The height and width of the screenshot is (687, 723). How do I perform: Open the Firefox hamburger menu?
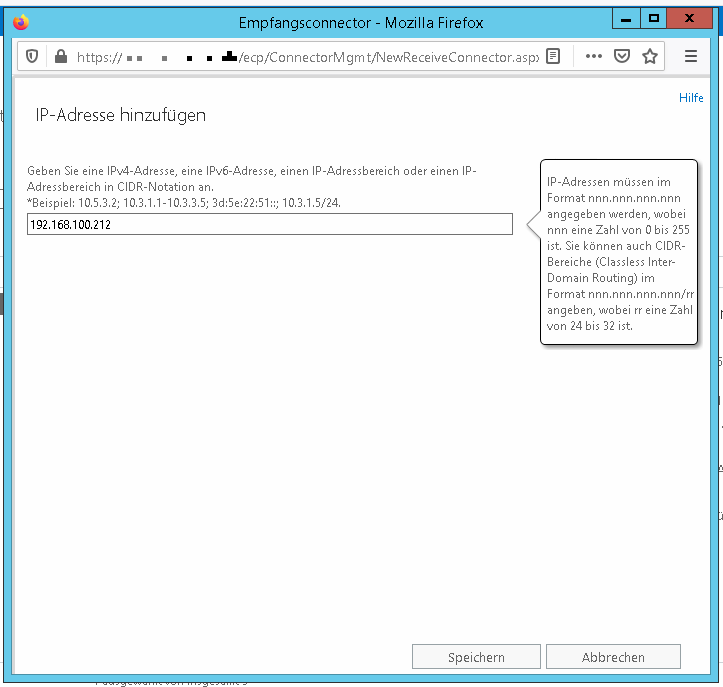click(x=691, y=57)
